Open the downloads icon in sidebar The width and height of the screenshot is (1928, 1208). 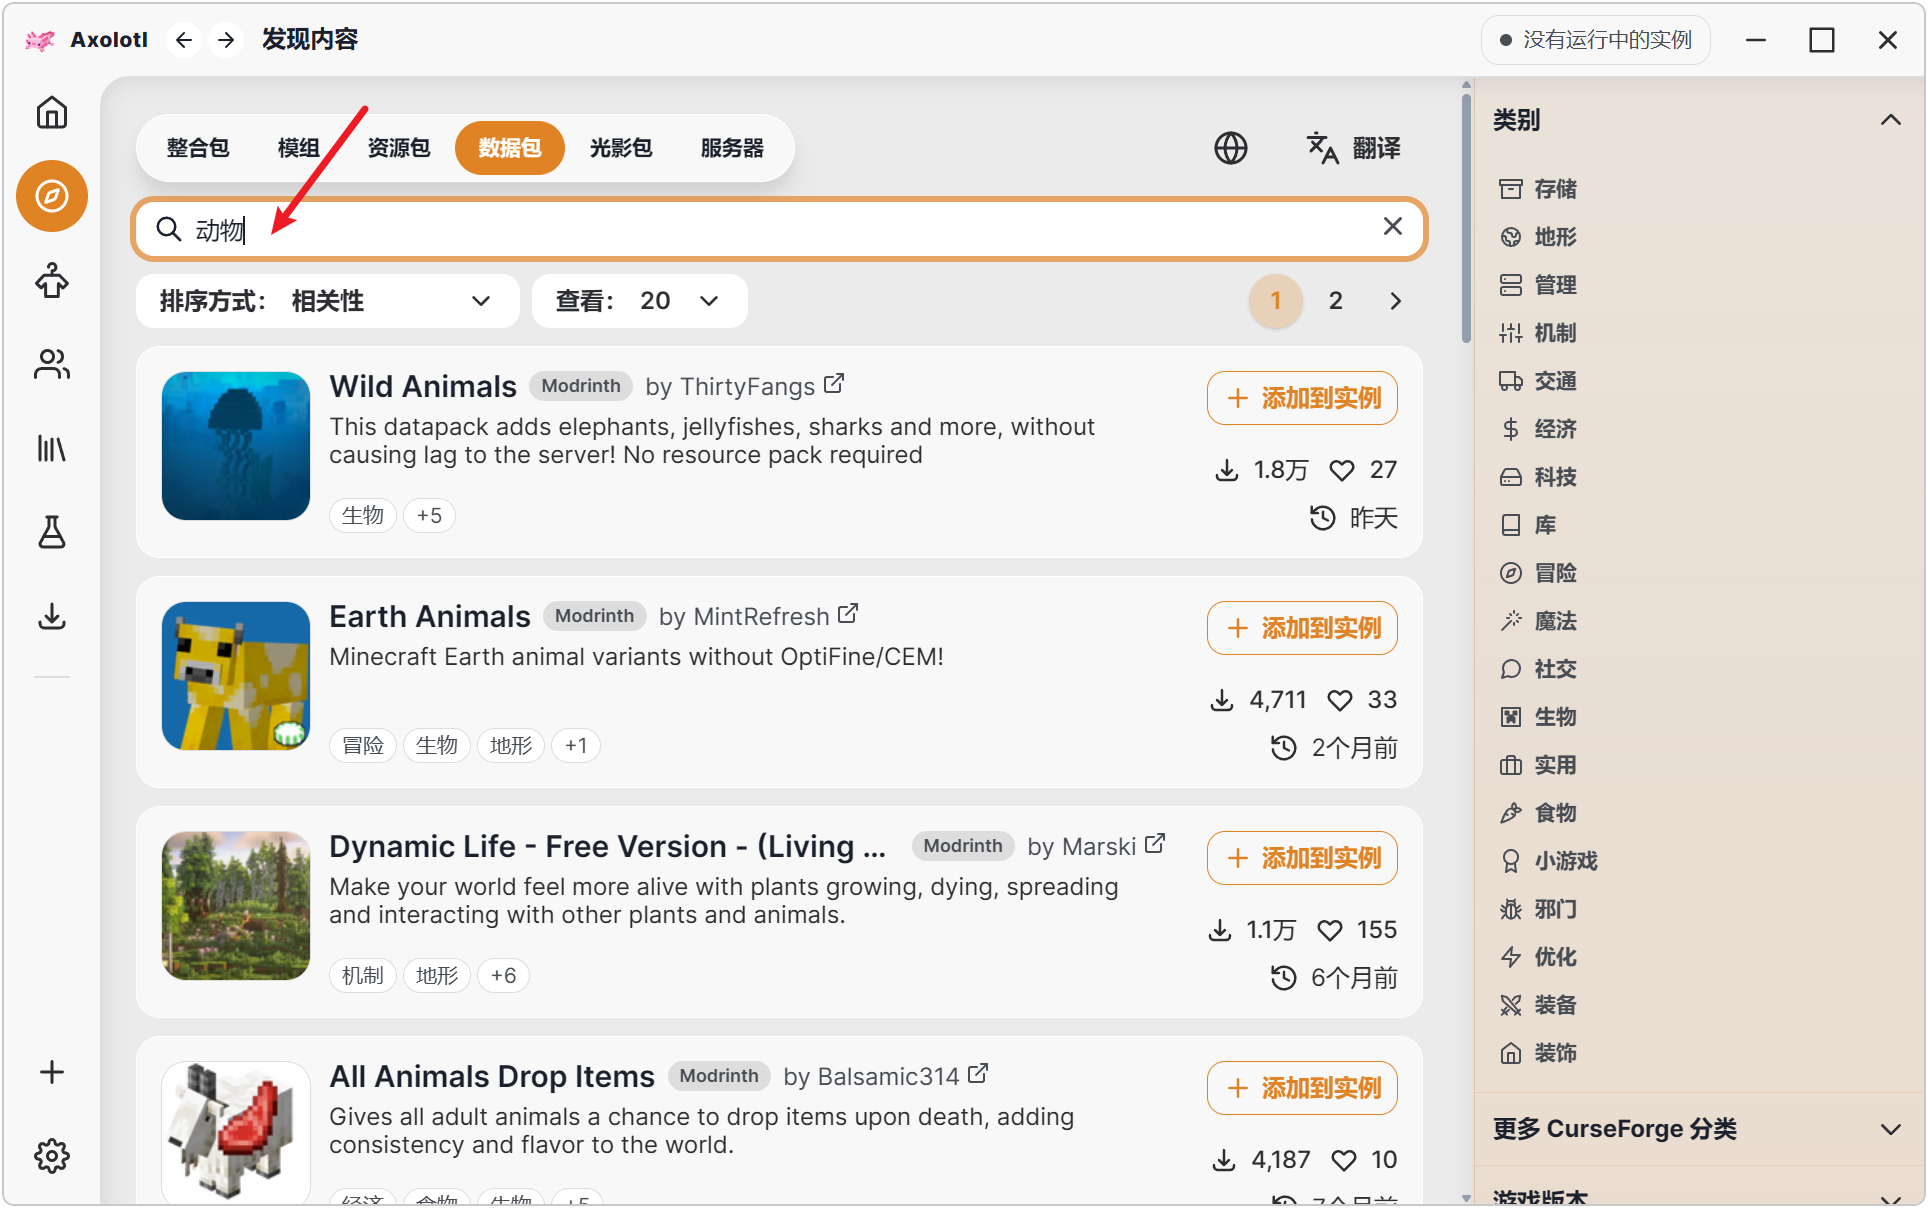point(52,616)
